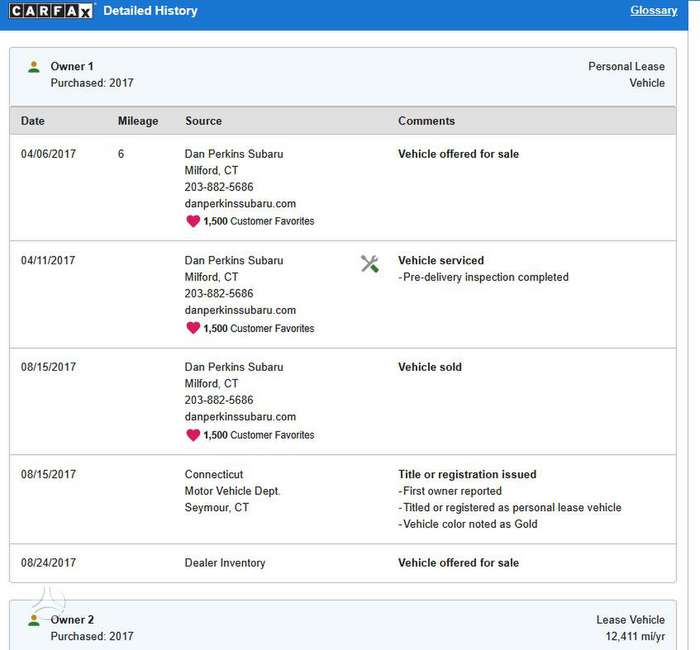Click 'Vehicle sold' comment
Viewport: 700px width, 650px height.
point(430,367)
